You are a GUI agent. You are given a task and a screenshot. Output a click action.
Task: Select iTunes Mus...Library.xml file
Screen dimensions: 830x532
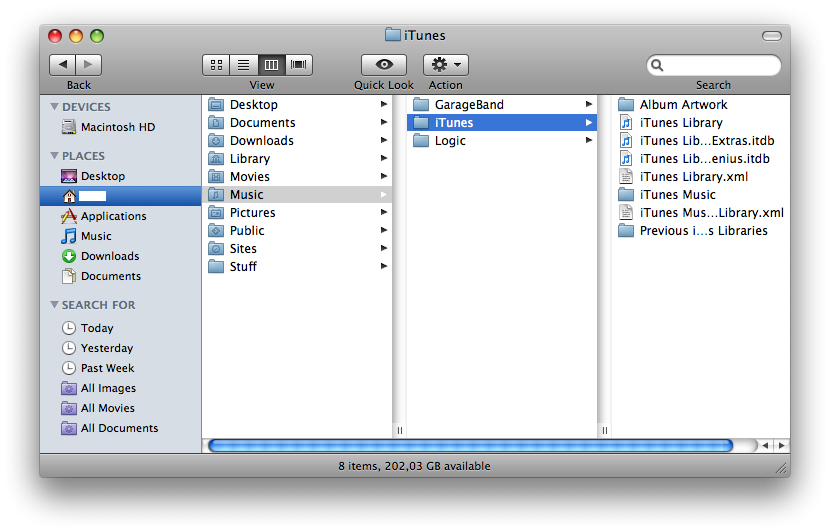pos(701,212)
